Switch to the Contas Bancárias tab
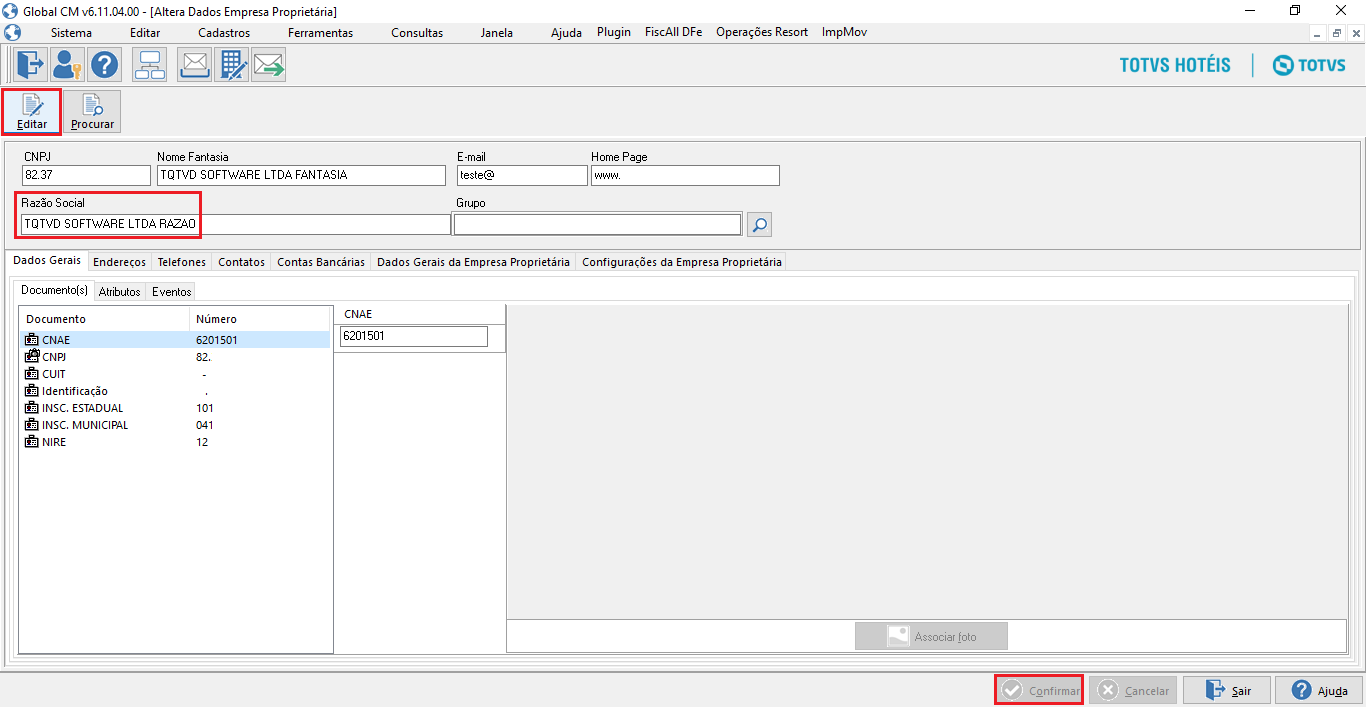 pos(321,262)
